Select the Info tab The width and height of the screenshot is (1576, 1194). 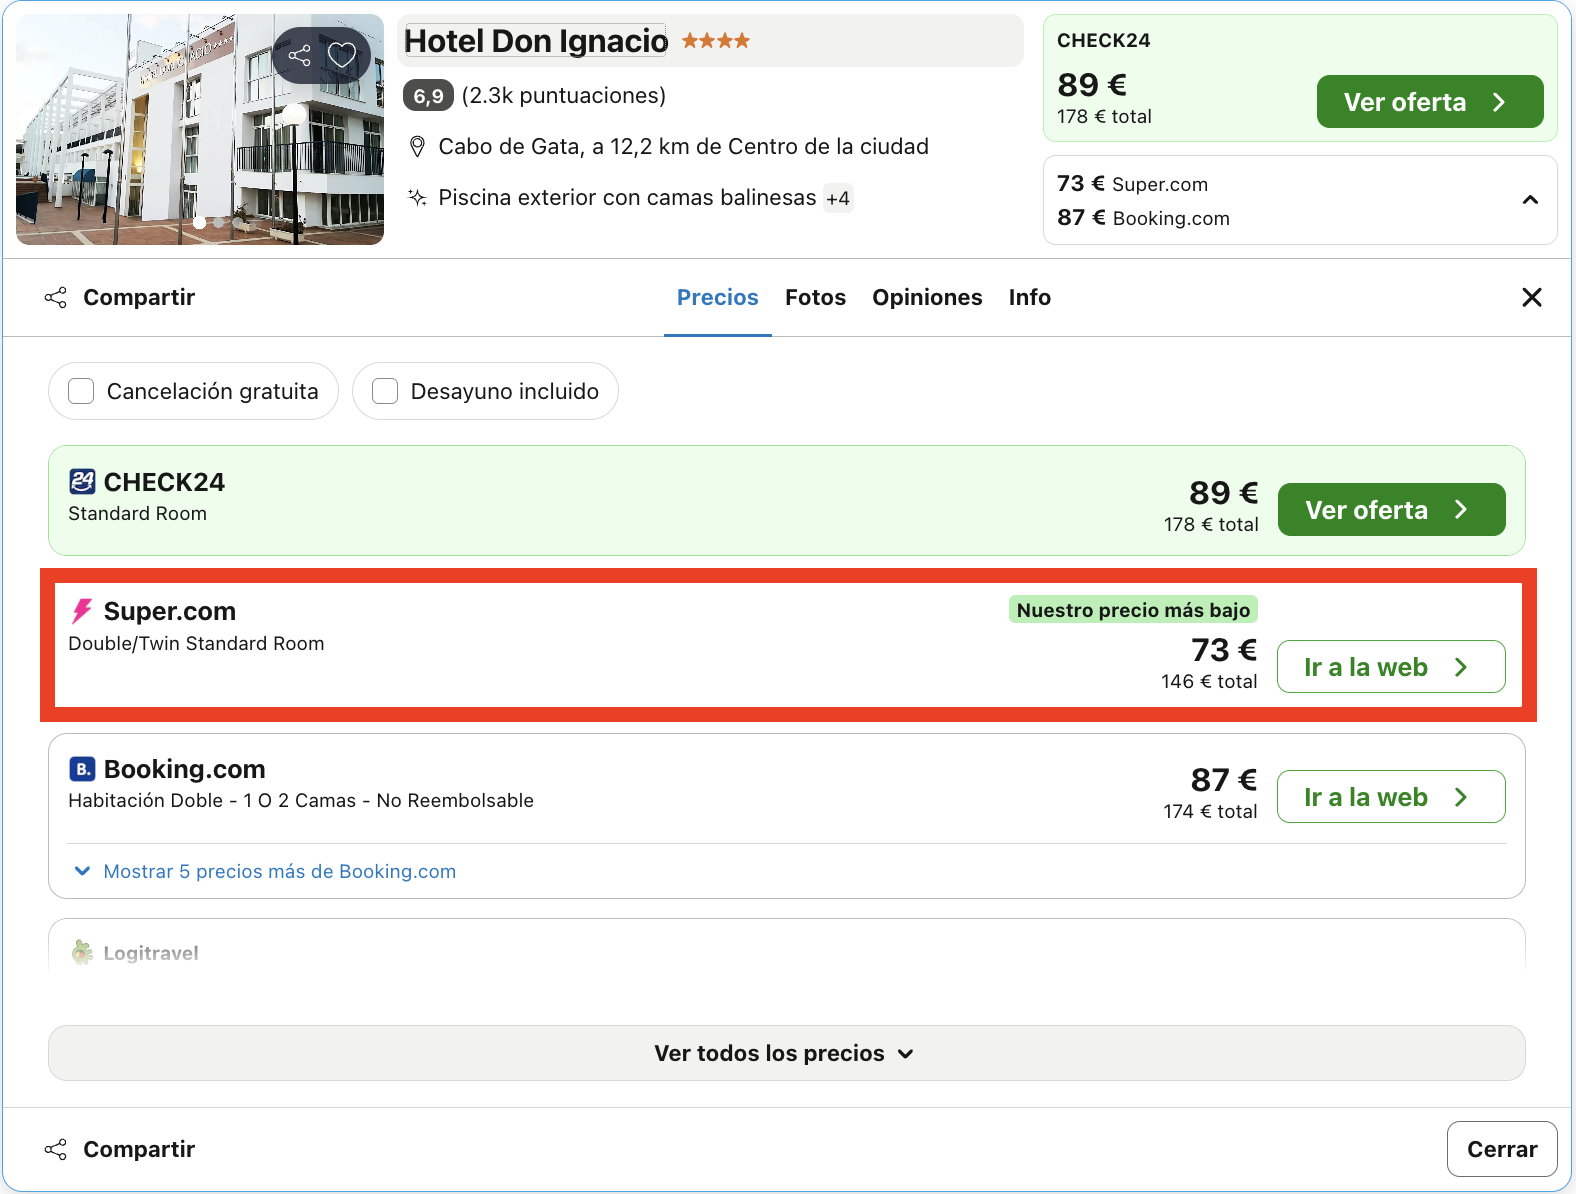click(1029, 297)
